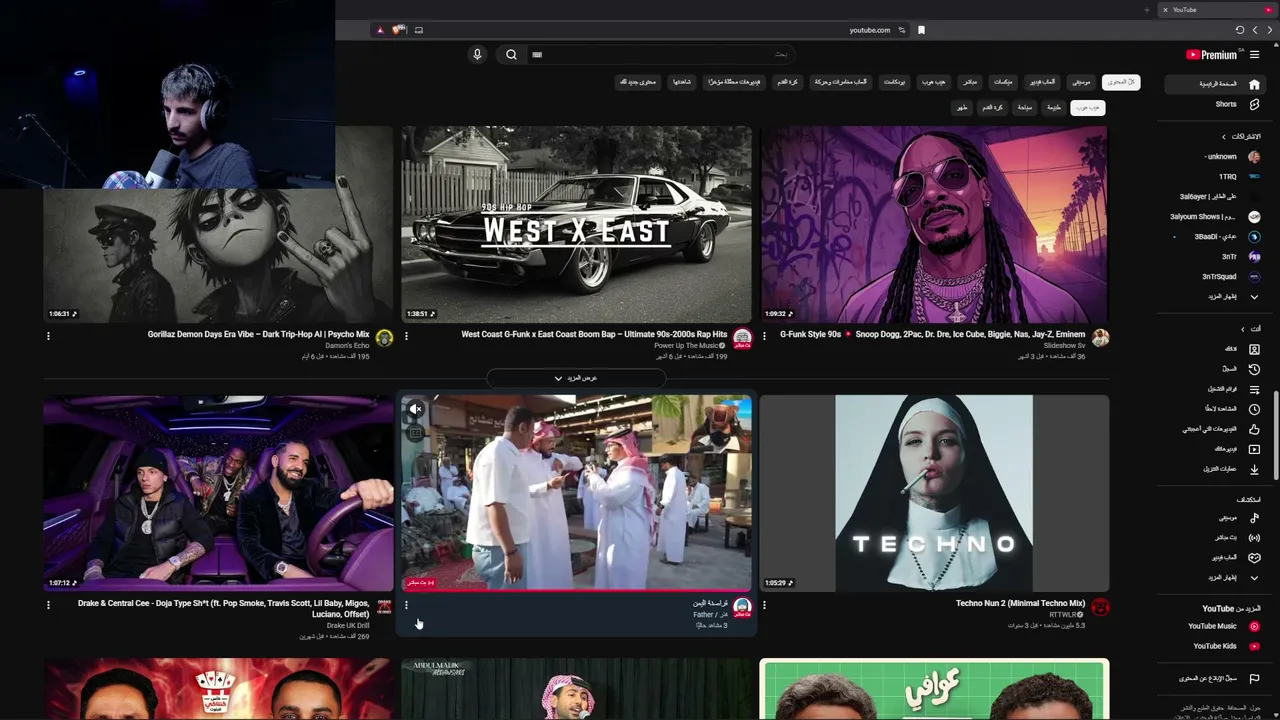Open options menu for Gorillaz Demon Days video

tap(48, 336)
